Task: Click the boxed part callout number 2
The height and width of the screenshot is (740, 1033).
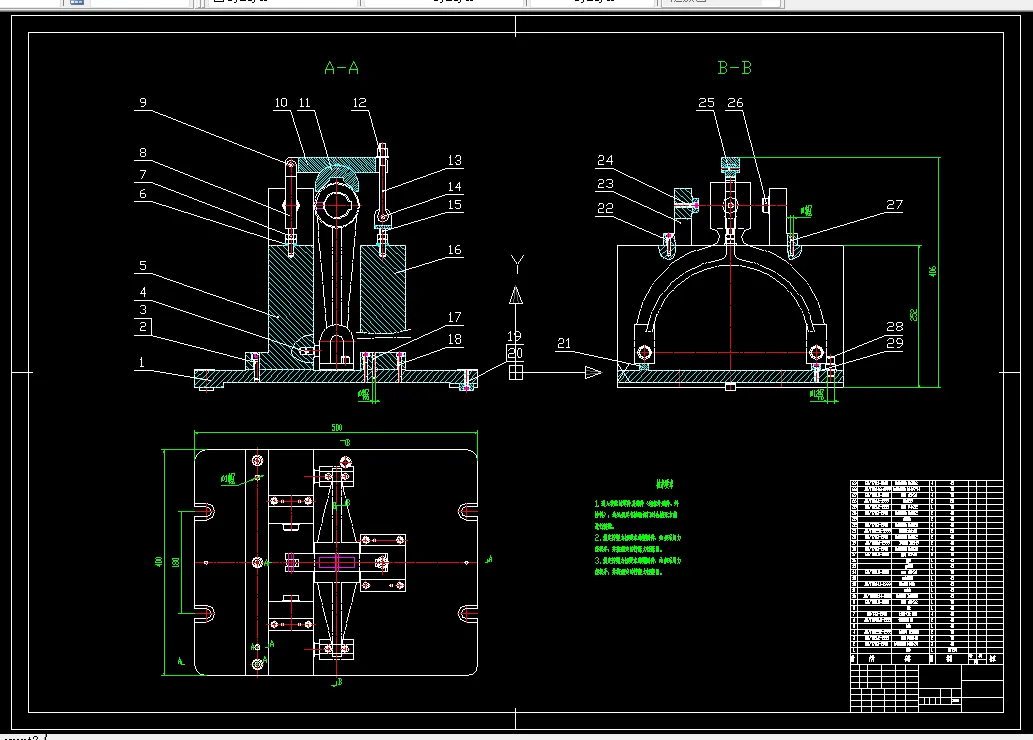Action: click(x=143, y=327)
